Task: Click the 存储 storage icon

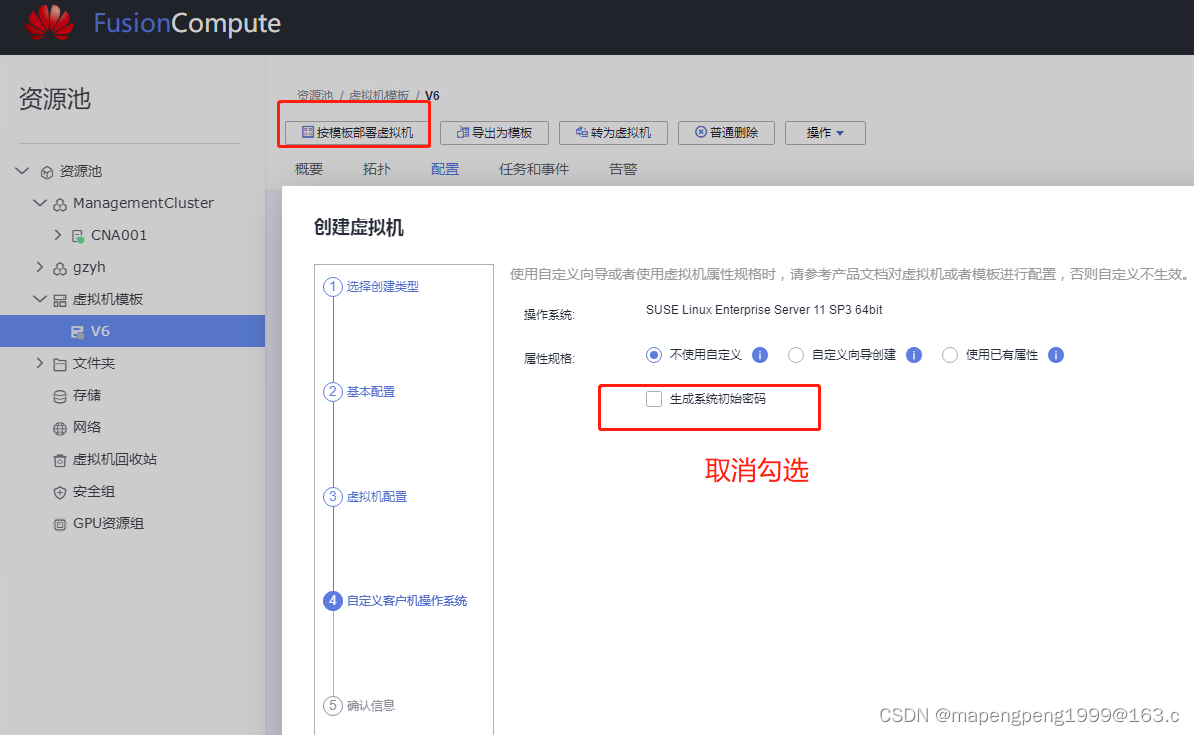Action: click(x=59, y=396)
